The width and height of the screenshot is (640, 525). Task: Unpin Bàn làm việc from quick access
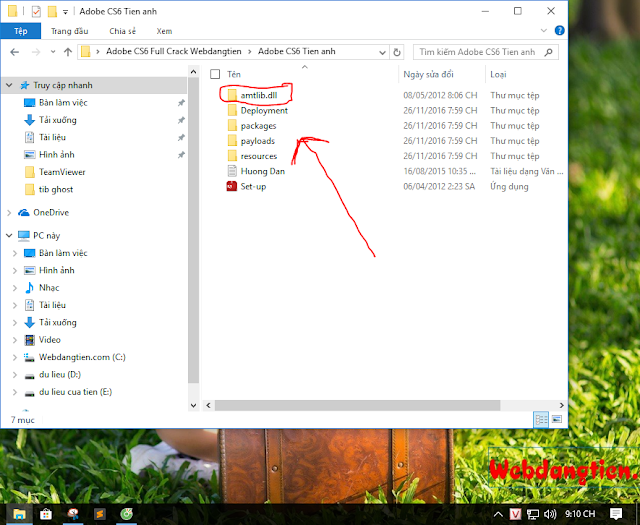[181, 103]
